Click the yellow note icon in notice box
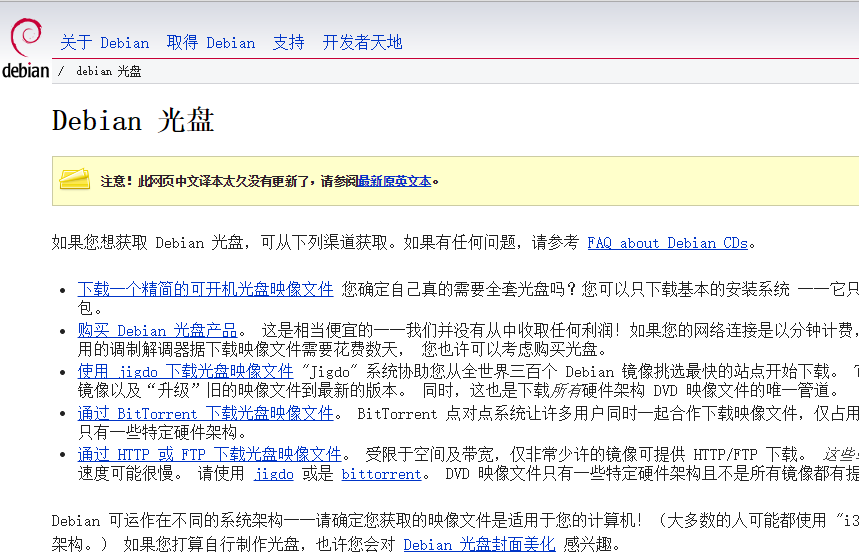 tap(75, 180)
